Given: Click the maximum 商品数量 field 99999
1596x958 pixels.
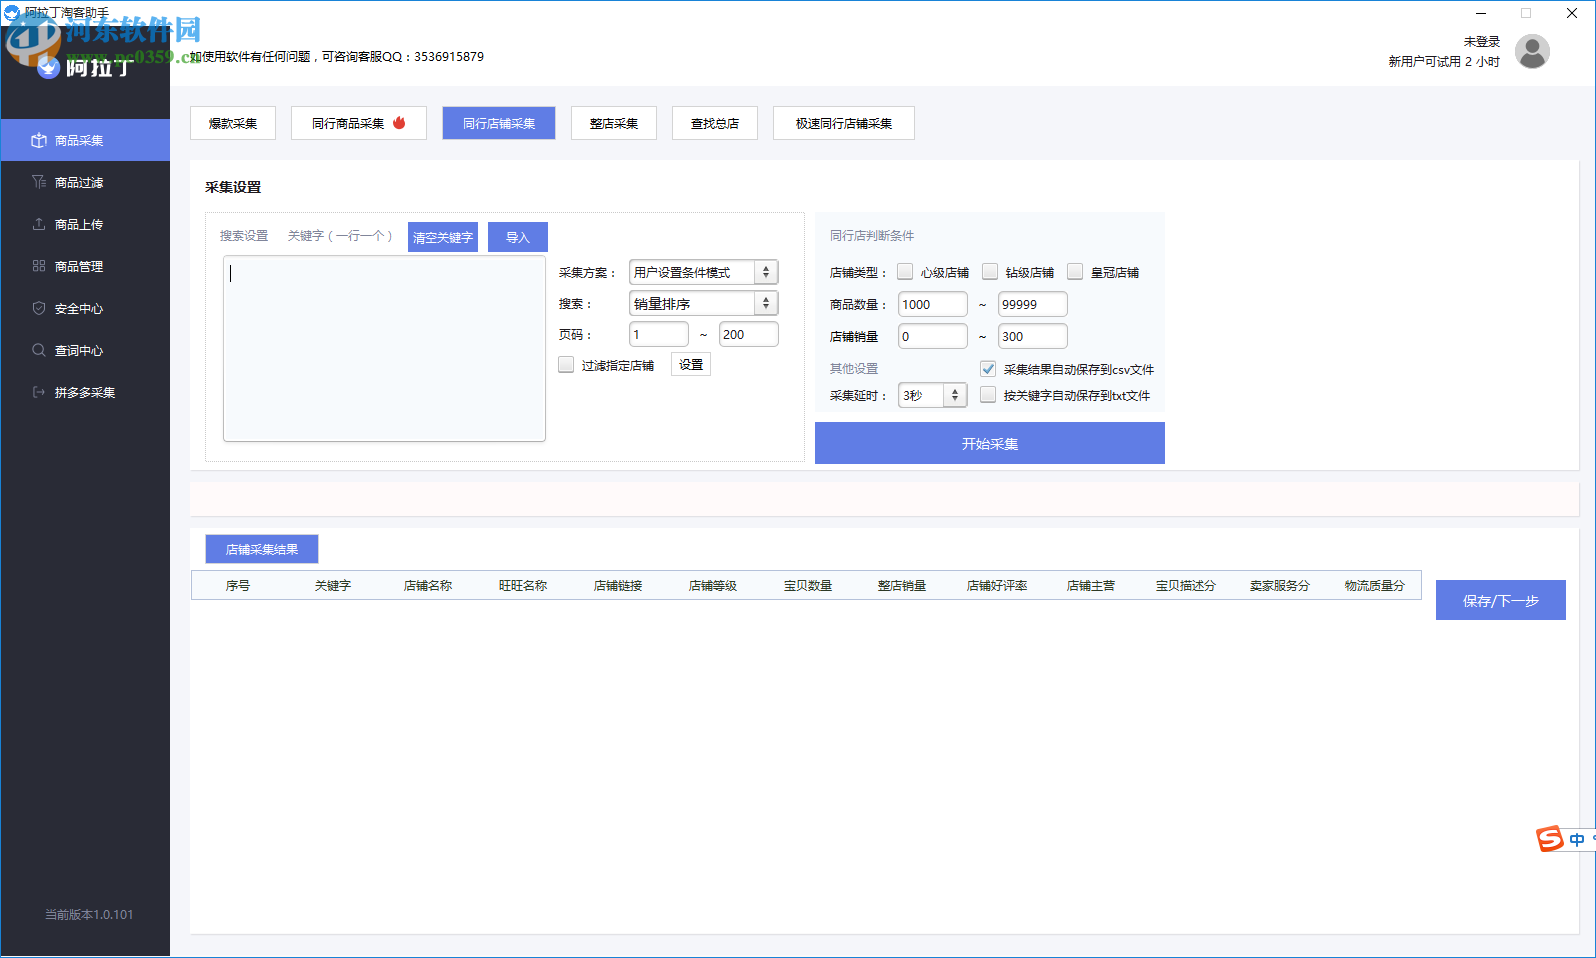Looking at the screenshot, I should click(x=1033, y=304).
